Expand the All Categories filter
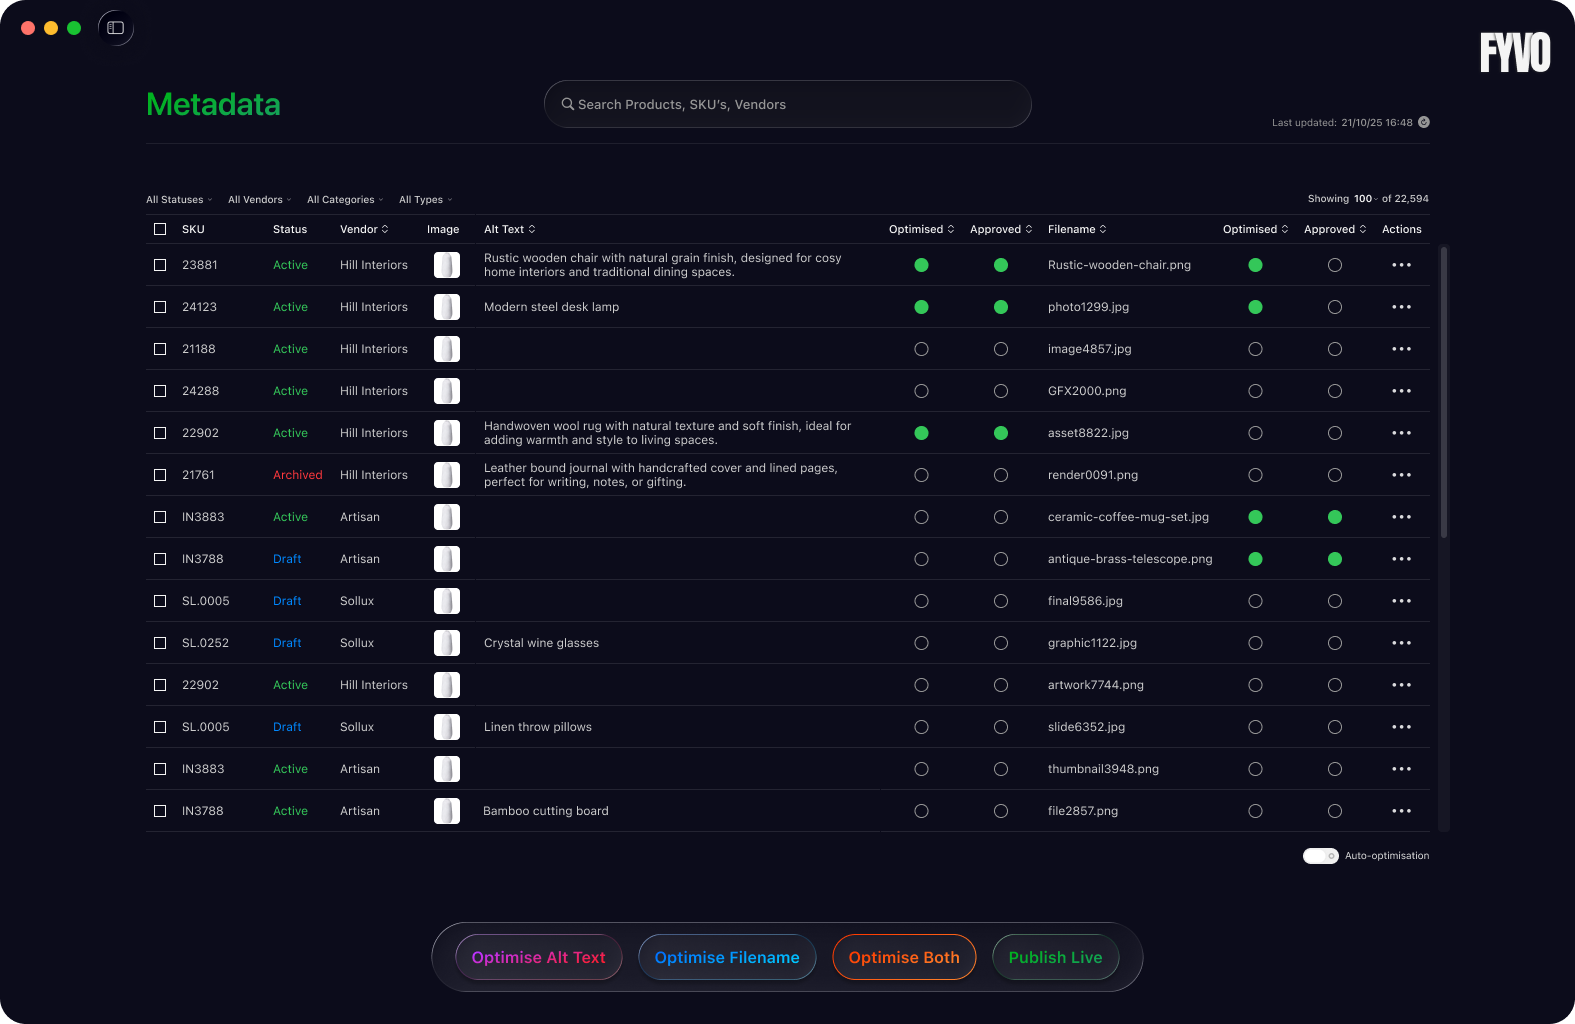Screen dimensions: 1575x1024 345,200
